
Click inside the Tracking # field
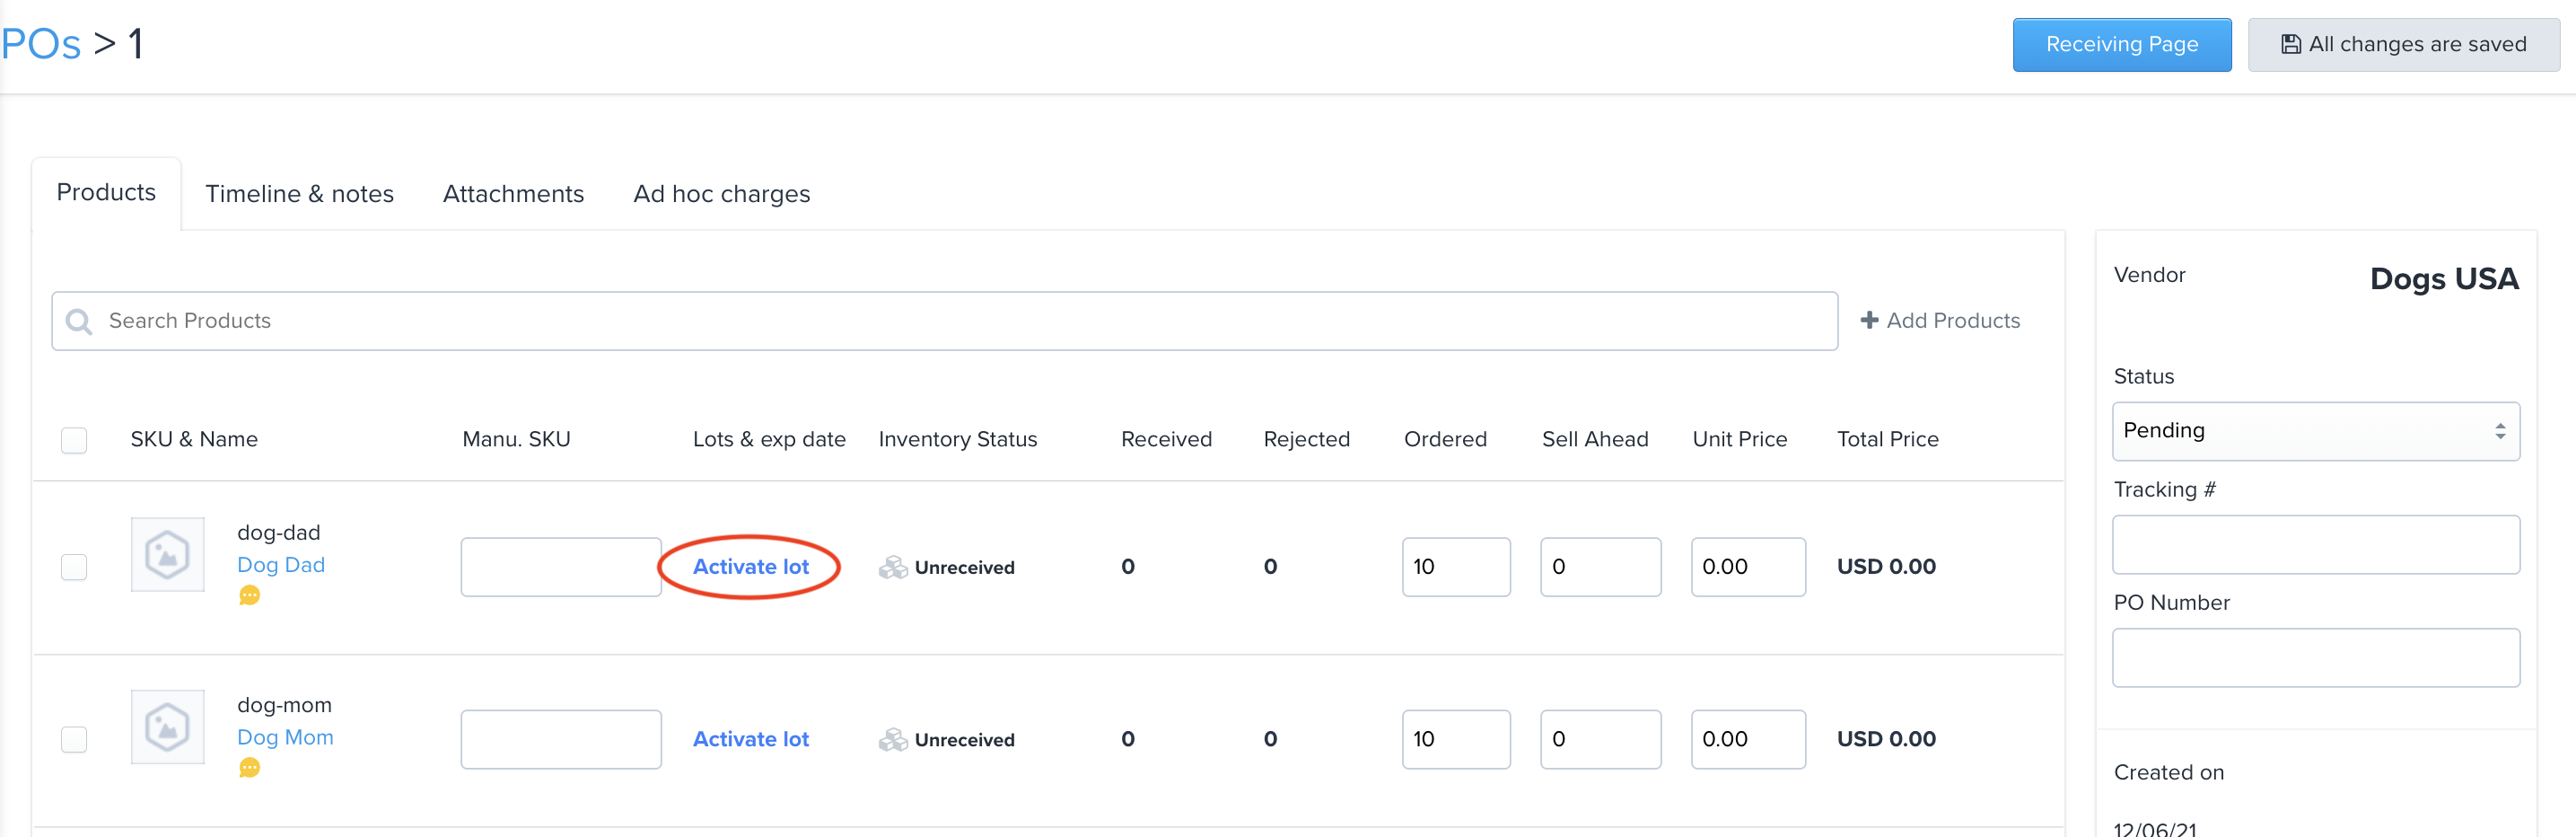click(2316, 544)
